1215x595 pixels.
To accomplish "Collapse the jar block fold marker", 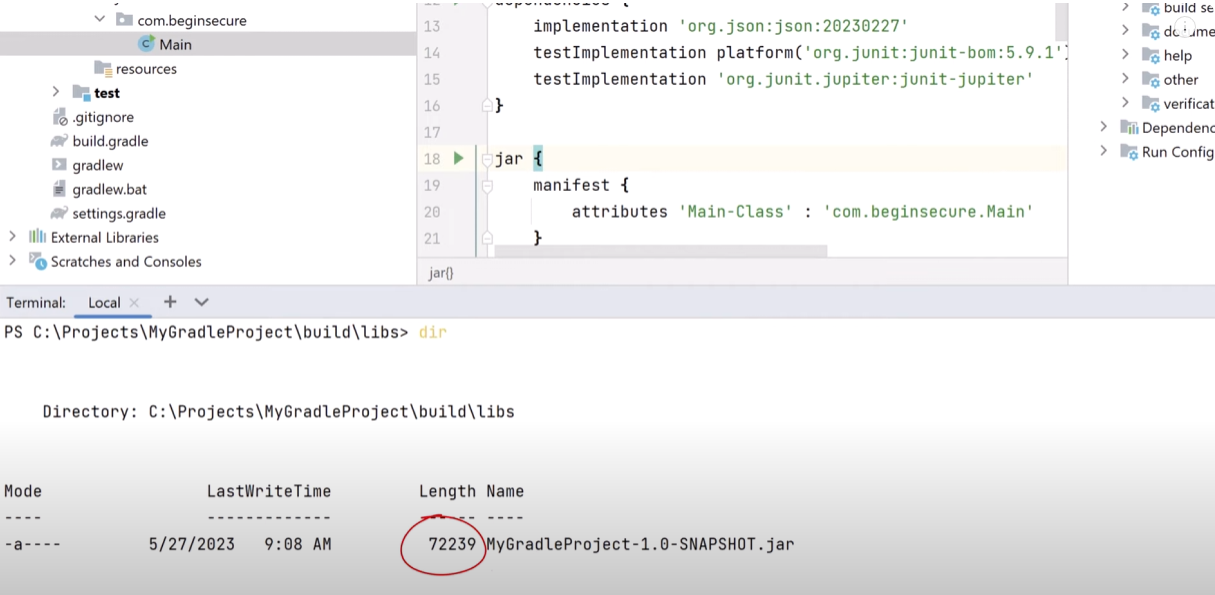I will pos(487,158).
